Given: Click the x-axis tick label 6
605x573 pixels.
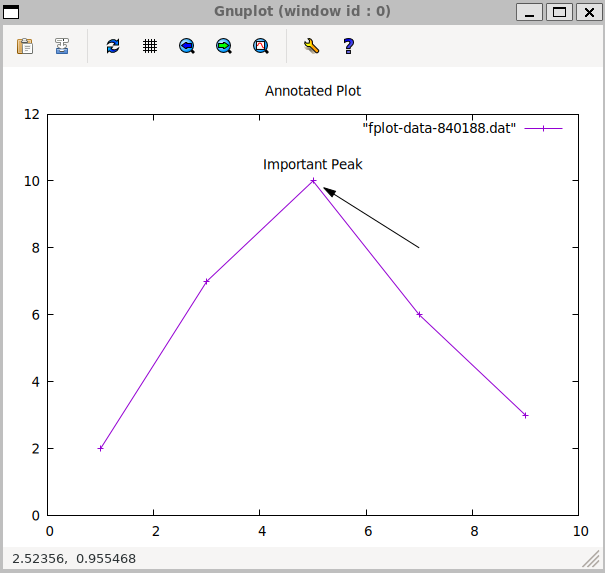Looking at the screenshot, I should coord(368,531).
